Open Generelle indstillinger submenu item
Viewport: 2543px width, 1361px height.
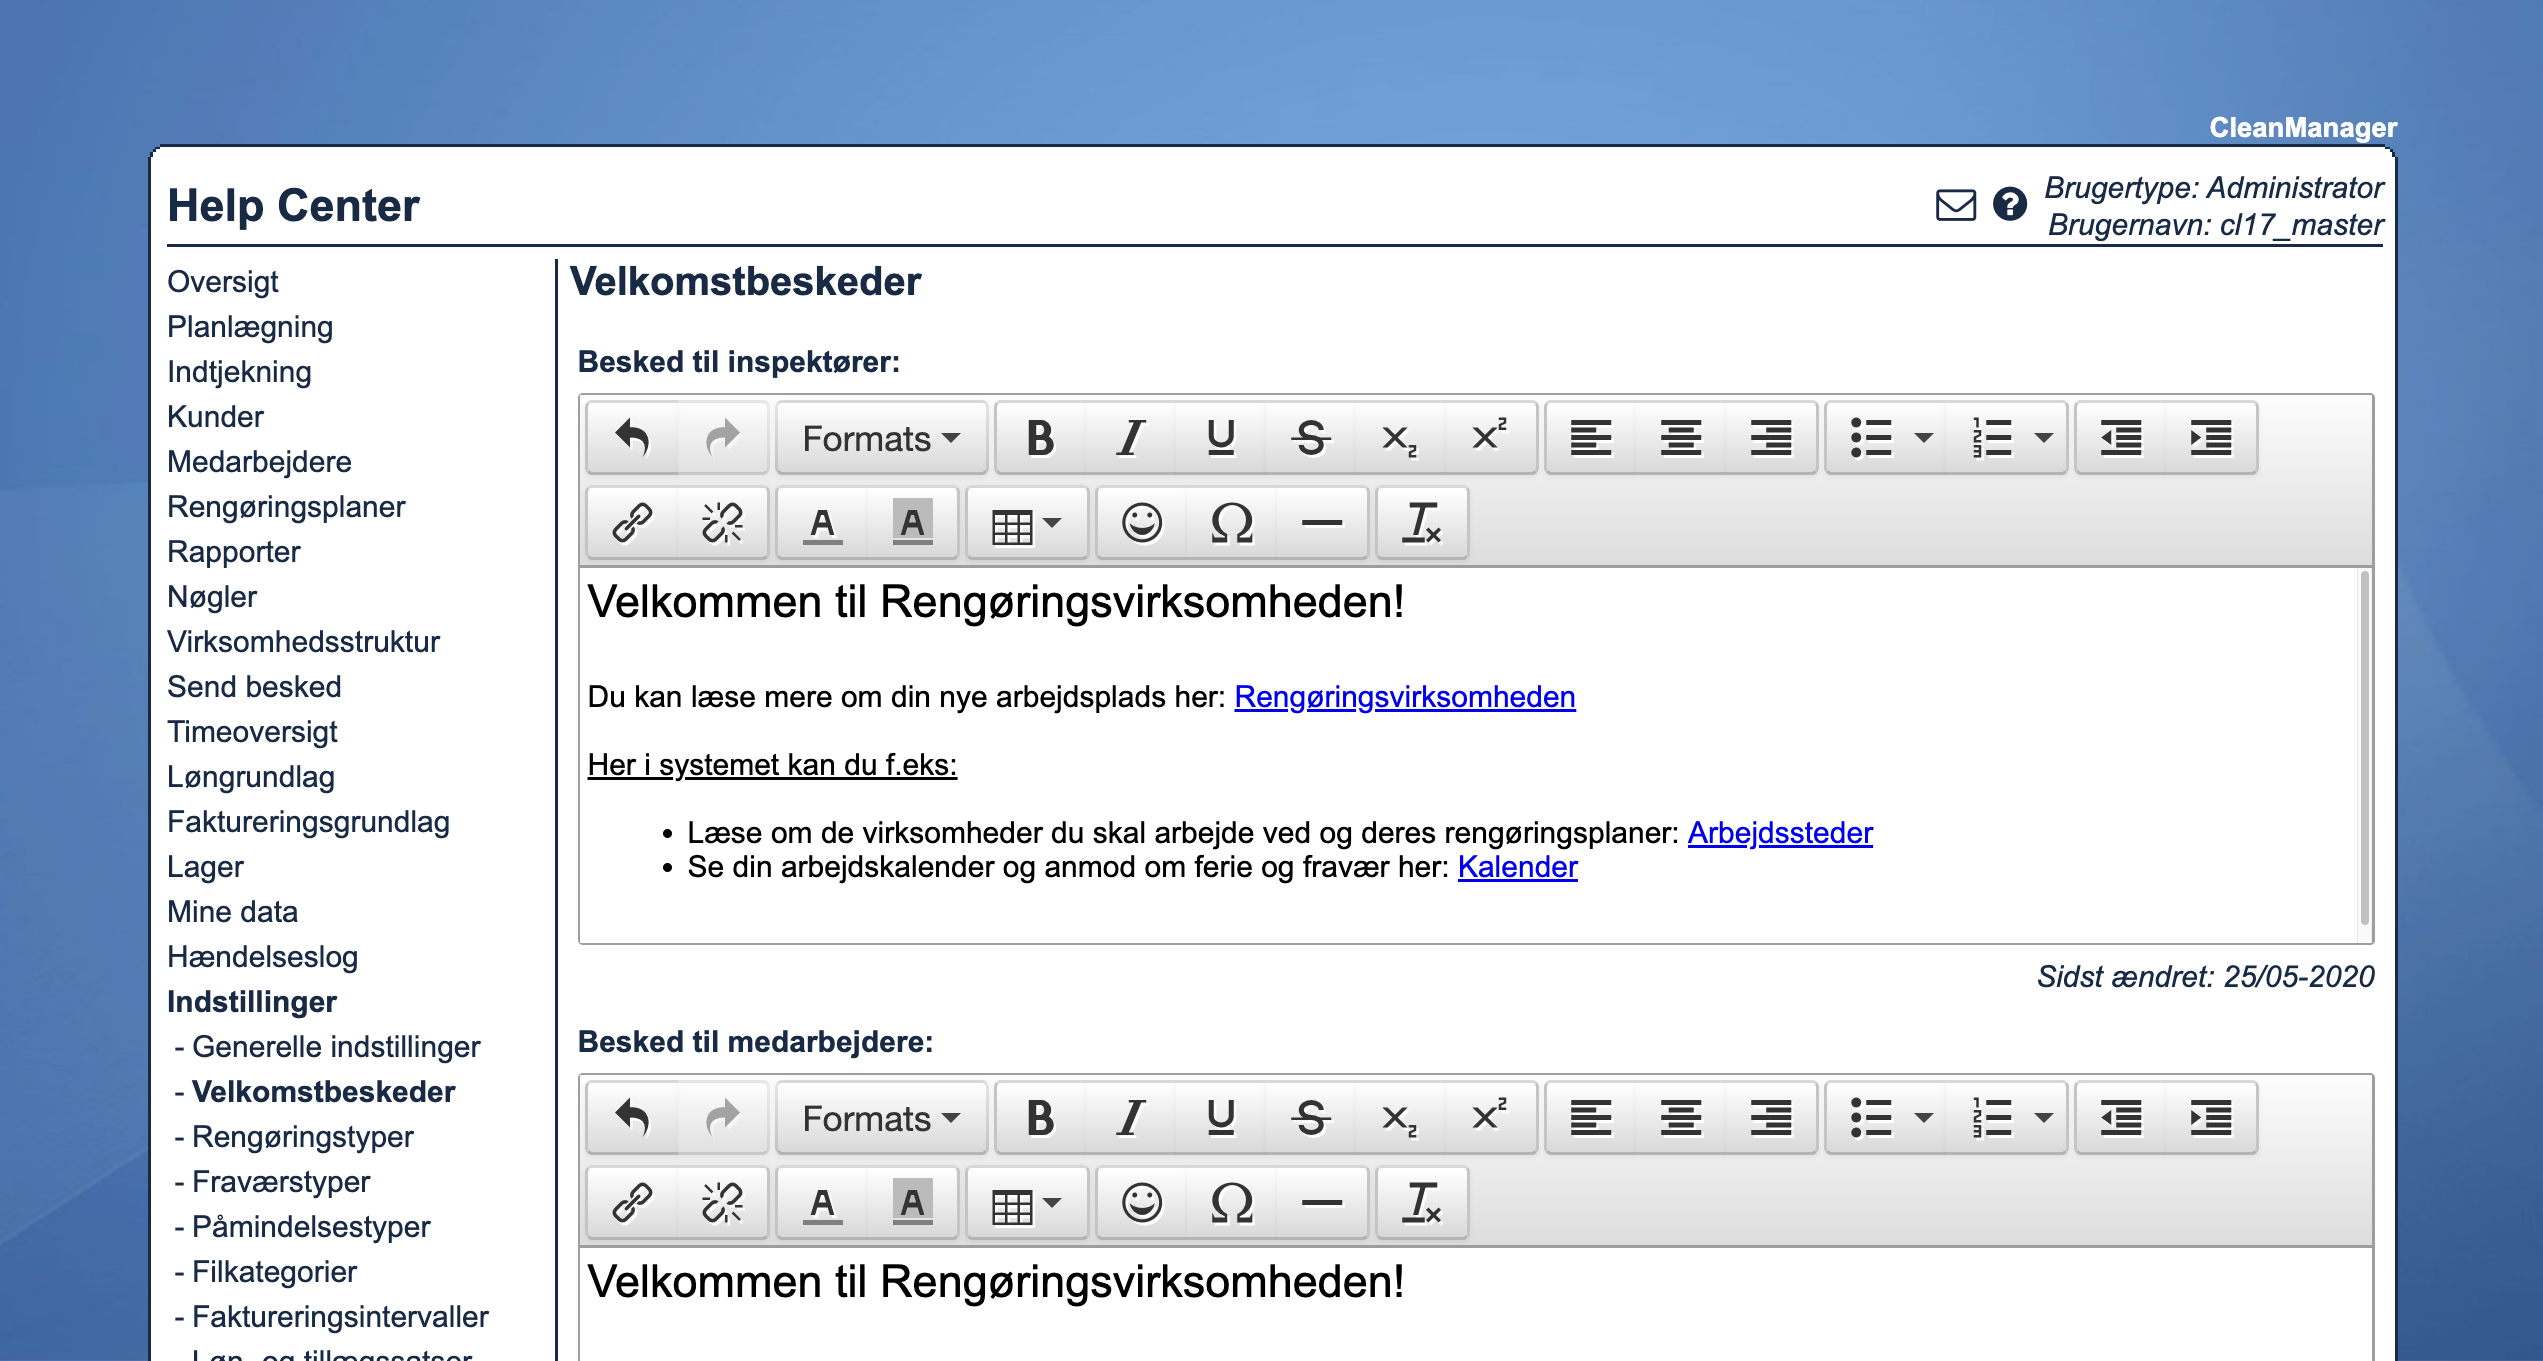[336, 1047]
